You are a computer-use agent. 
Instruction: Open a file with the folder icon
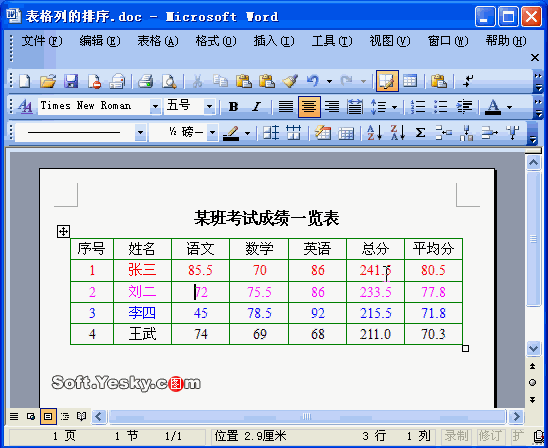click(x=48, y=81)
